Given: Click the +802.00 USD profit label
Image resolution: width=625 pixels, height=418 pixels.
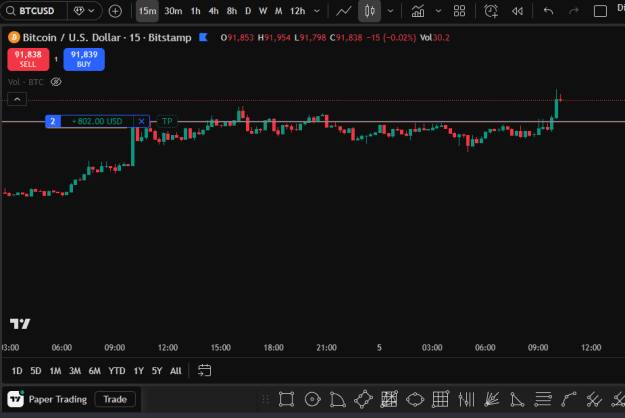Looking at the screenshot, I should click(97, 121).
